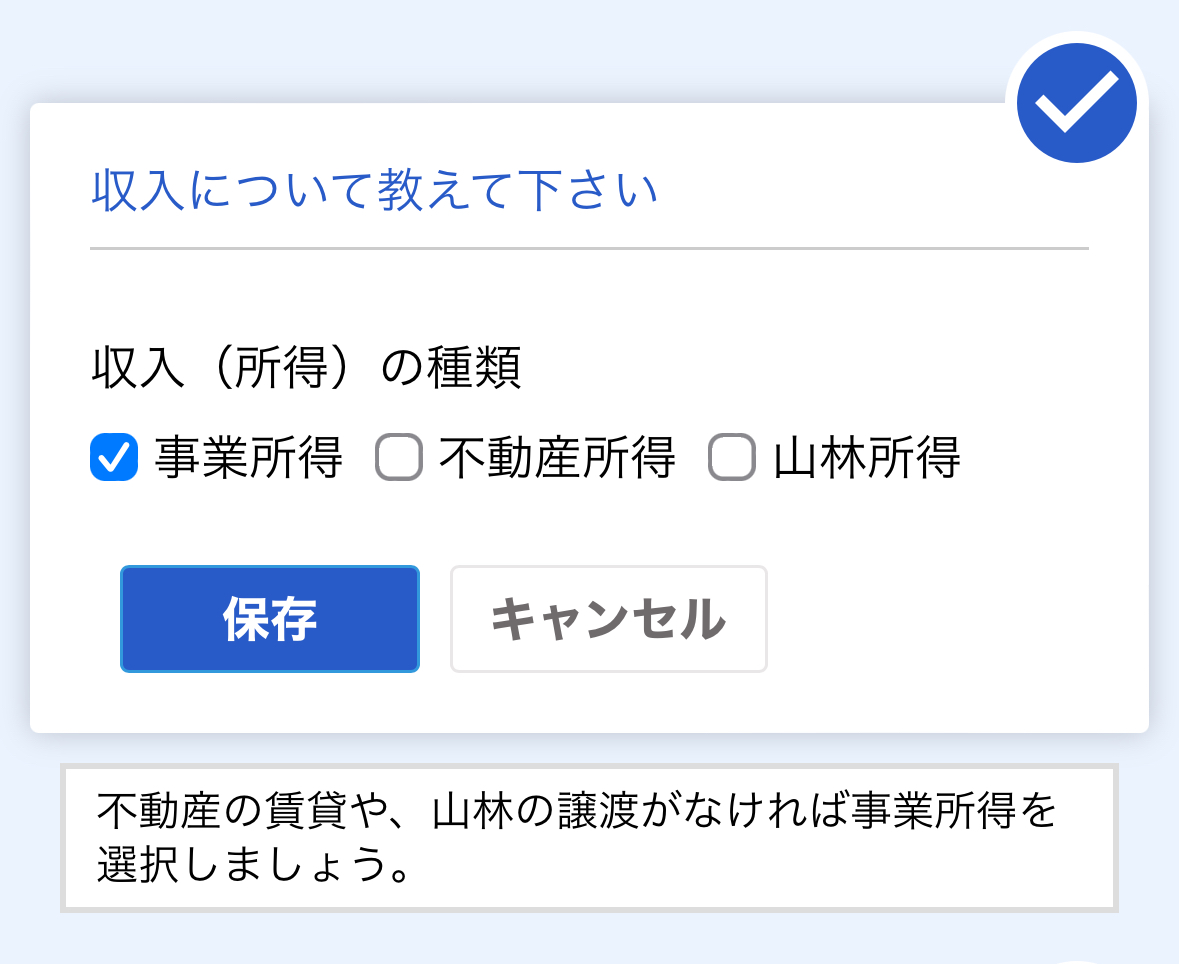Save the form with the 保存 button
The height and width of the screenshot is (964, 1179).
270,619
